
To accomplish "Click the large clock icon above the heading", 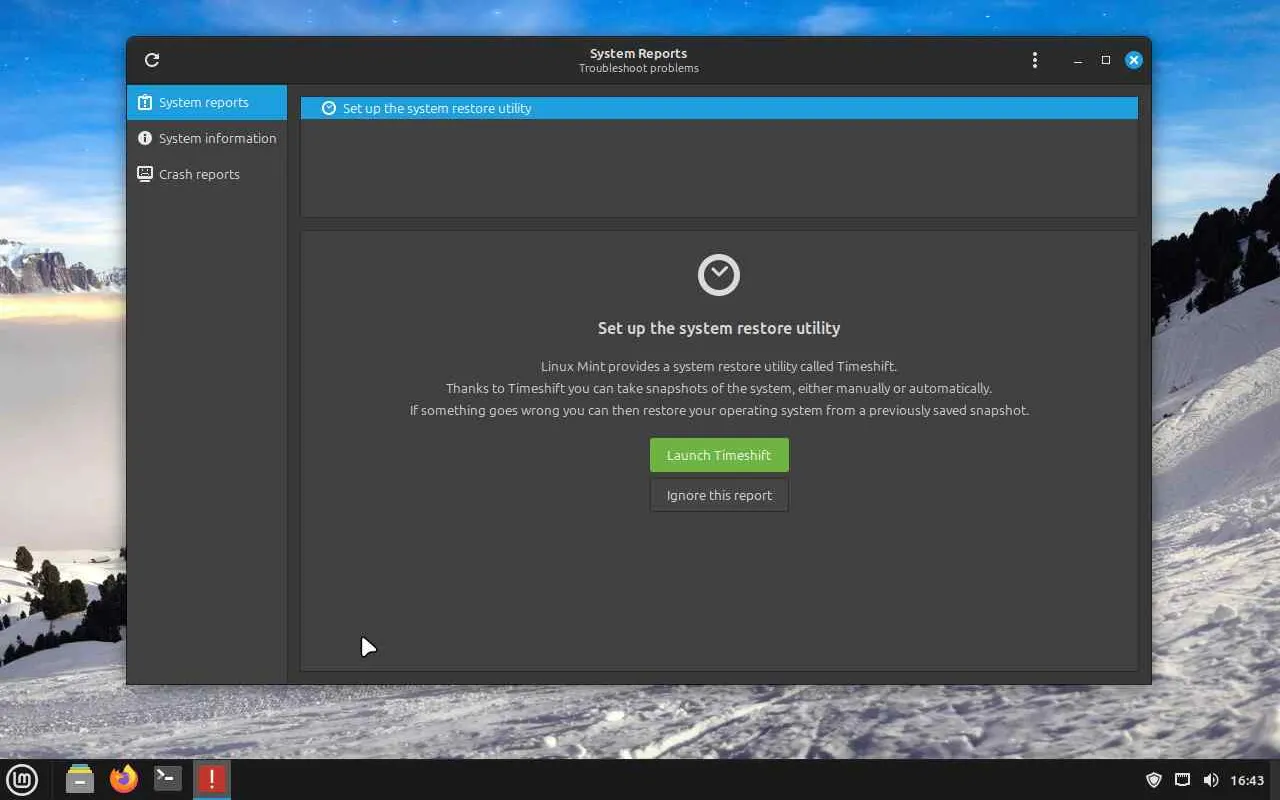I will 719,275.
